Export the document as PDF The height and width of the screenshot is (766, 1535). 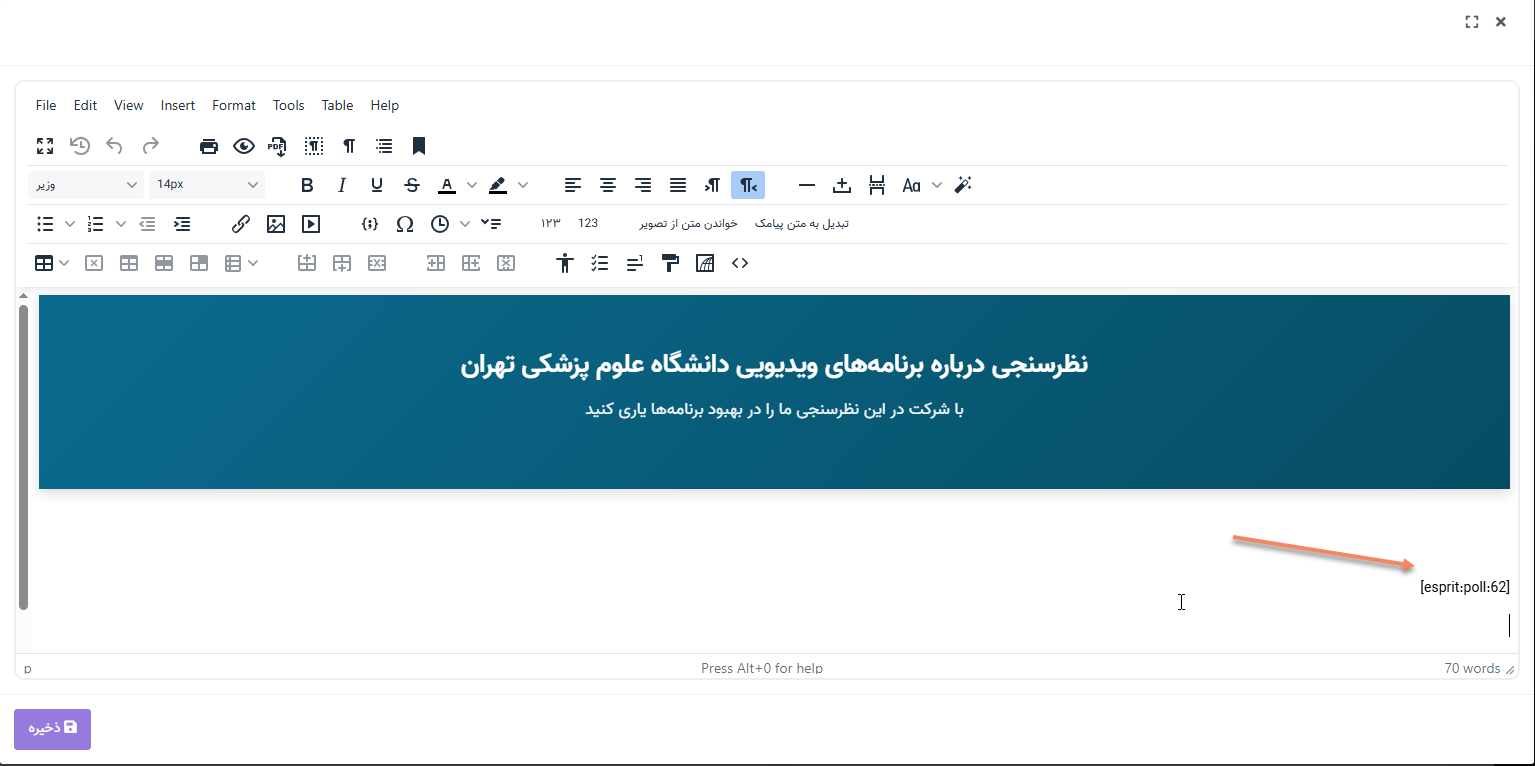[277, 146]
